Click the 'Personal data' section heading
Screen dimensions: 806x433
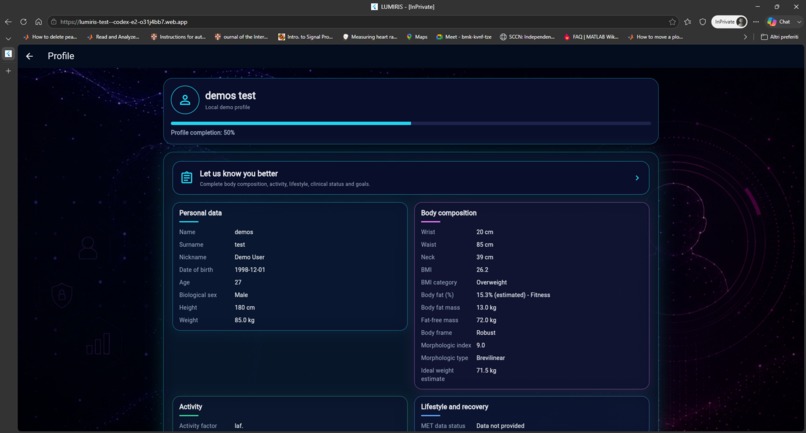point(200,213)
